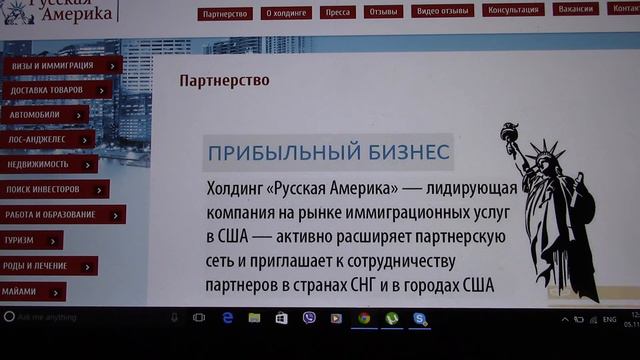Switch to Google Chrome in taskbar
This screenshot has height=360, width=640.
[x=364, y=318]
